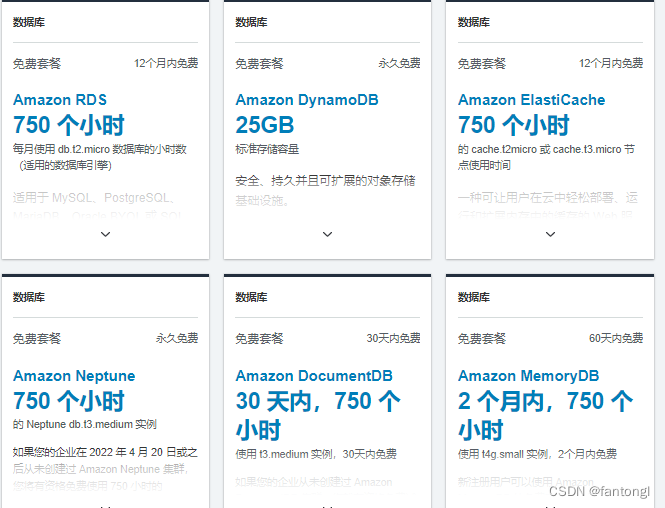The height and width of the screenshot is (508, 665).
Task: Expand the Amazon DynamoDB card chevron
Action: point(327,234)
